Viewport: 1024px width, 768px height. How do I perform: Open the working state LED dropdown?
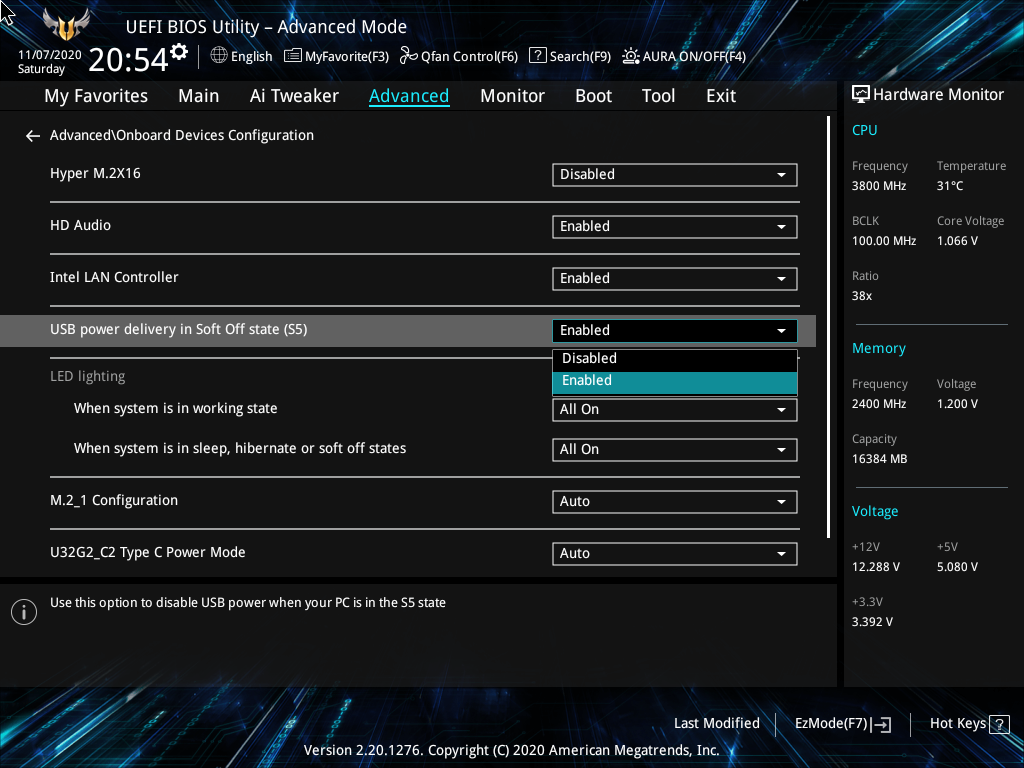coord(675,410)
